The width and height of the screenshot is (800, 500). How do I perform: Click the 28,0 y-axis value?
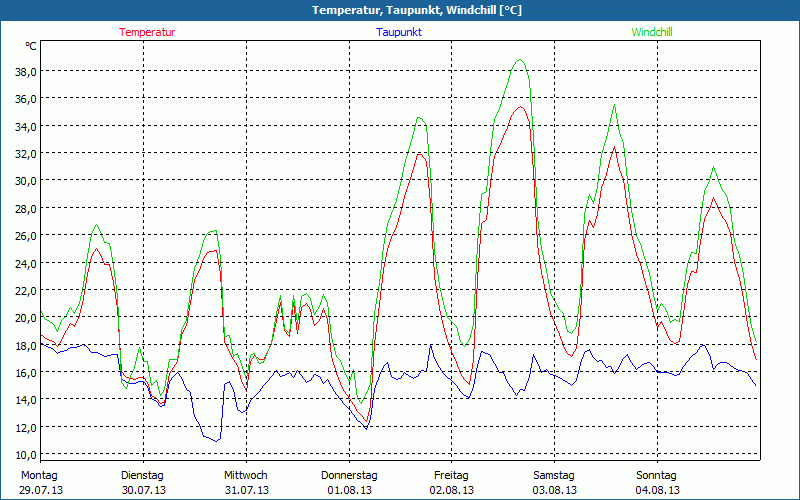point(26,209)
